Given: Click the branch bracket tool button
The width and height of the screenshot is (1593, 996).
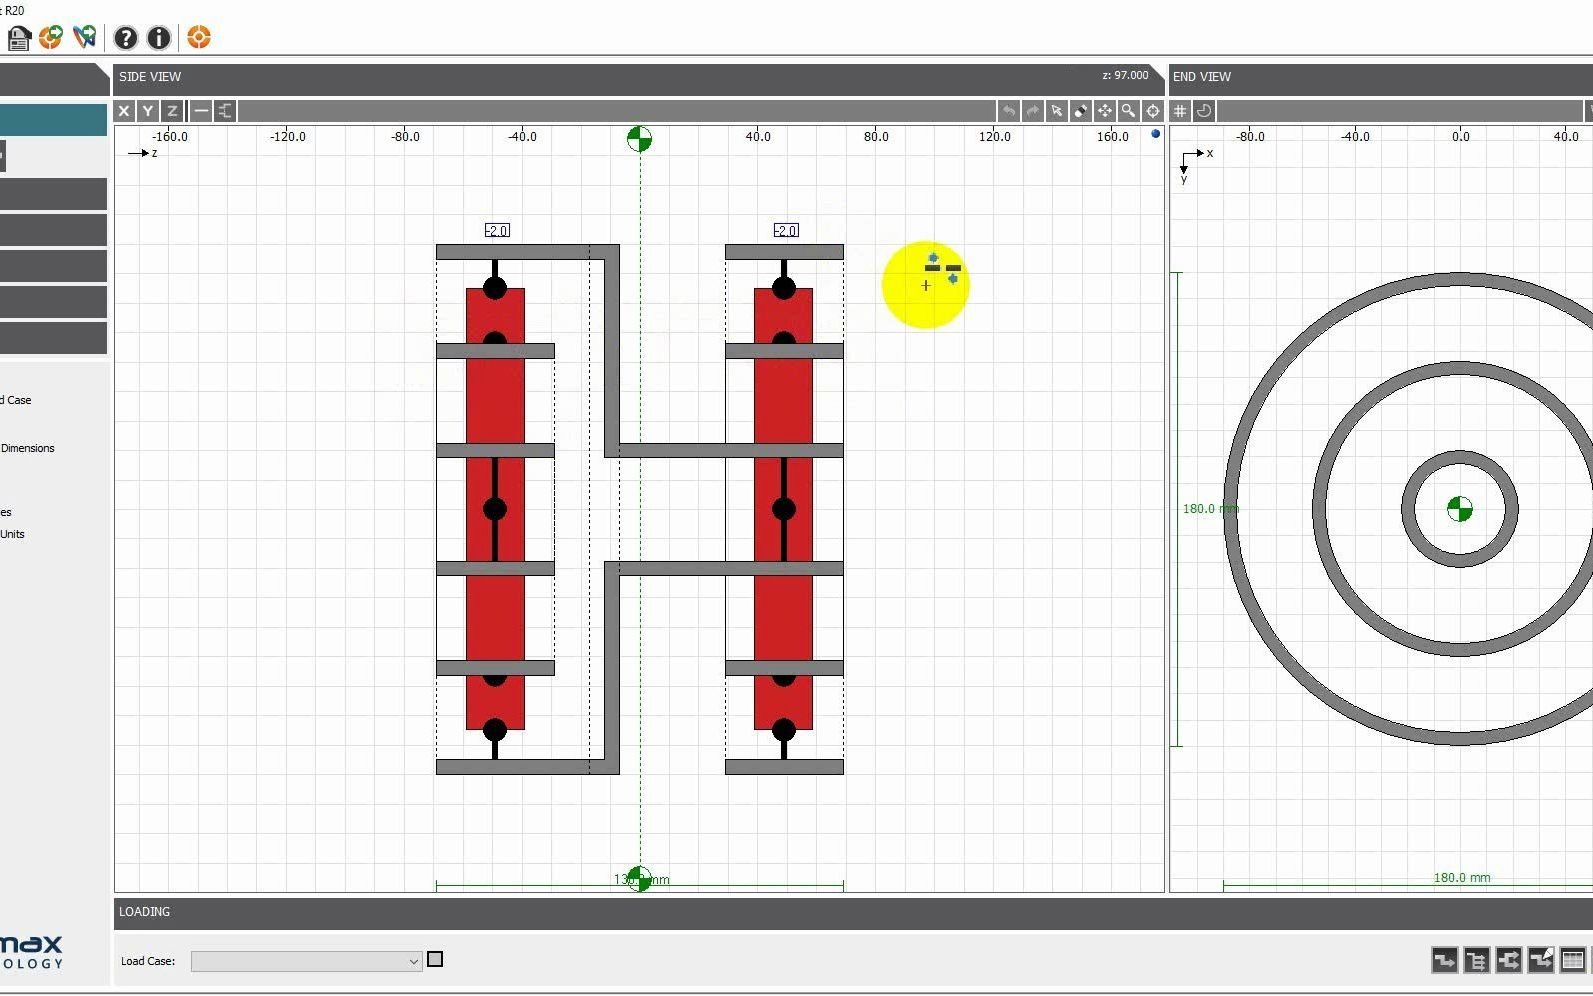Looking at the screenshot, I should (225, 111).
